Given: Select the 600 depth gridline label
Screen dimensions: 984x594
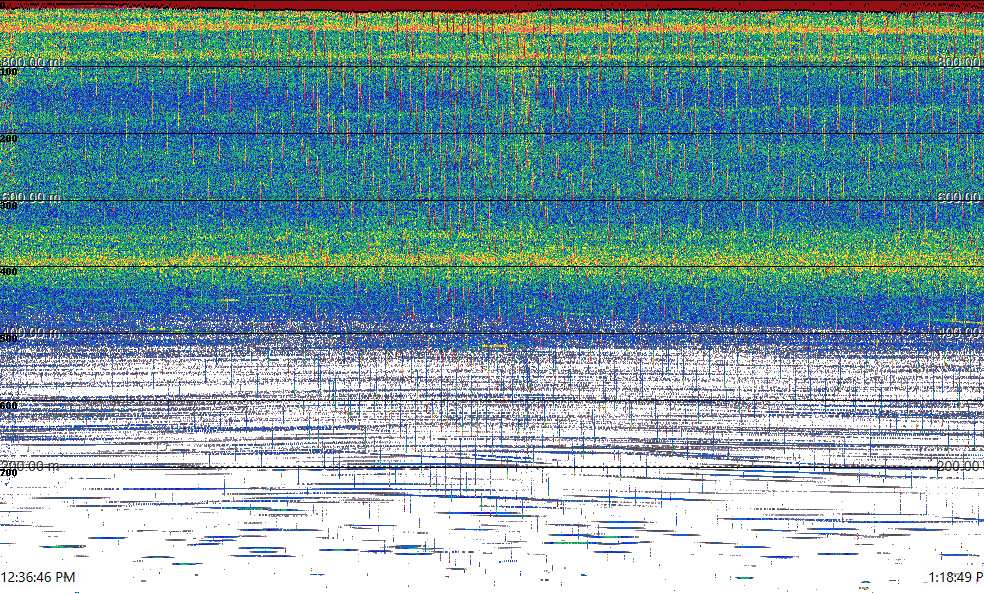Looking at the screenshot, I should click(9, 406).
